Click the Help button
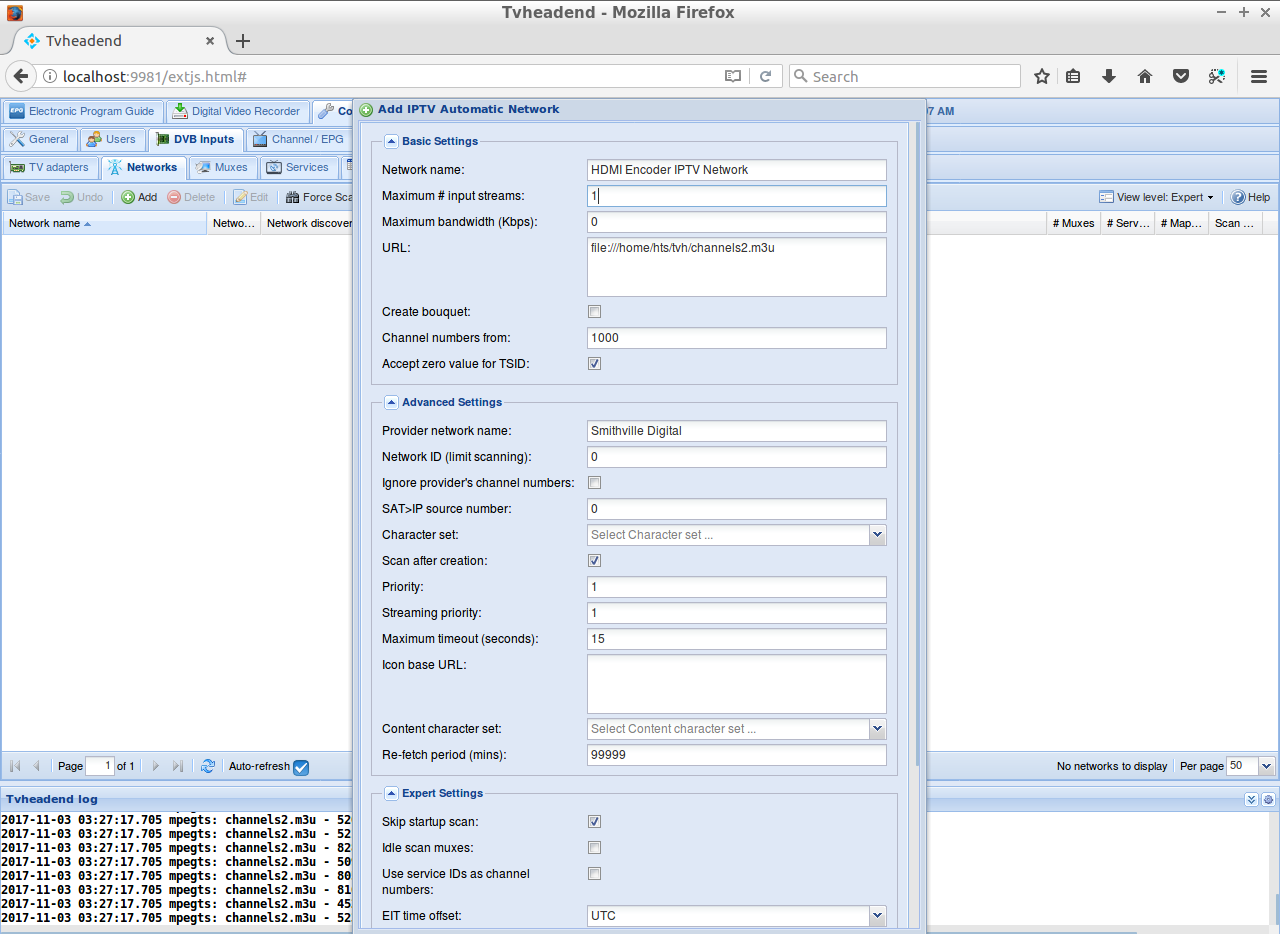1280x934 pixels. click(x=1249, y=197)
